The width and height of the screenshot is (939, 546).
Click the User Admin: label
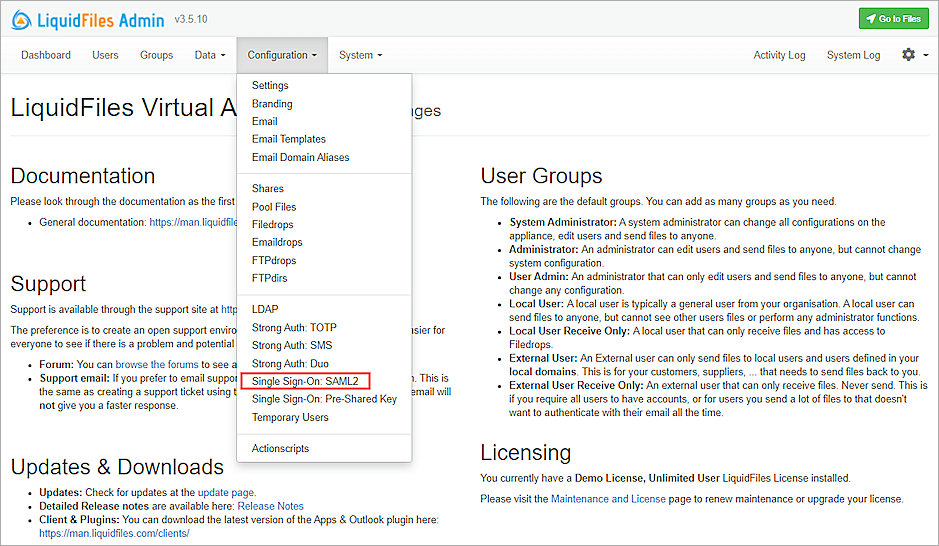coord(539,277)
